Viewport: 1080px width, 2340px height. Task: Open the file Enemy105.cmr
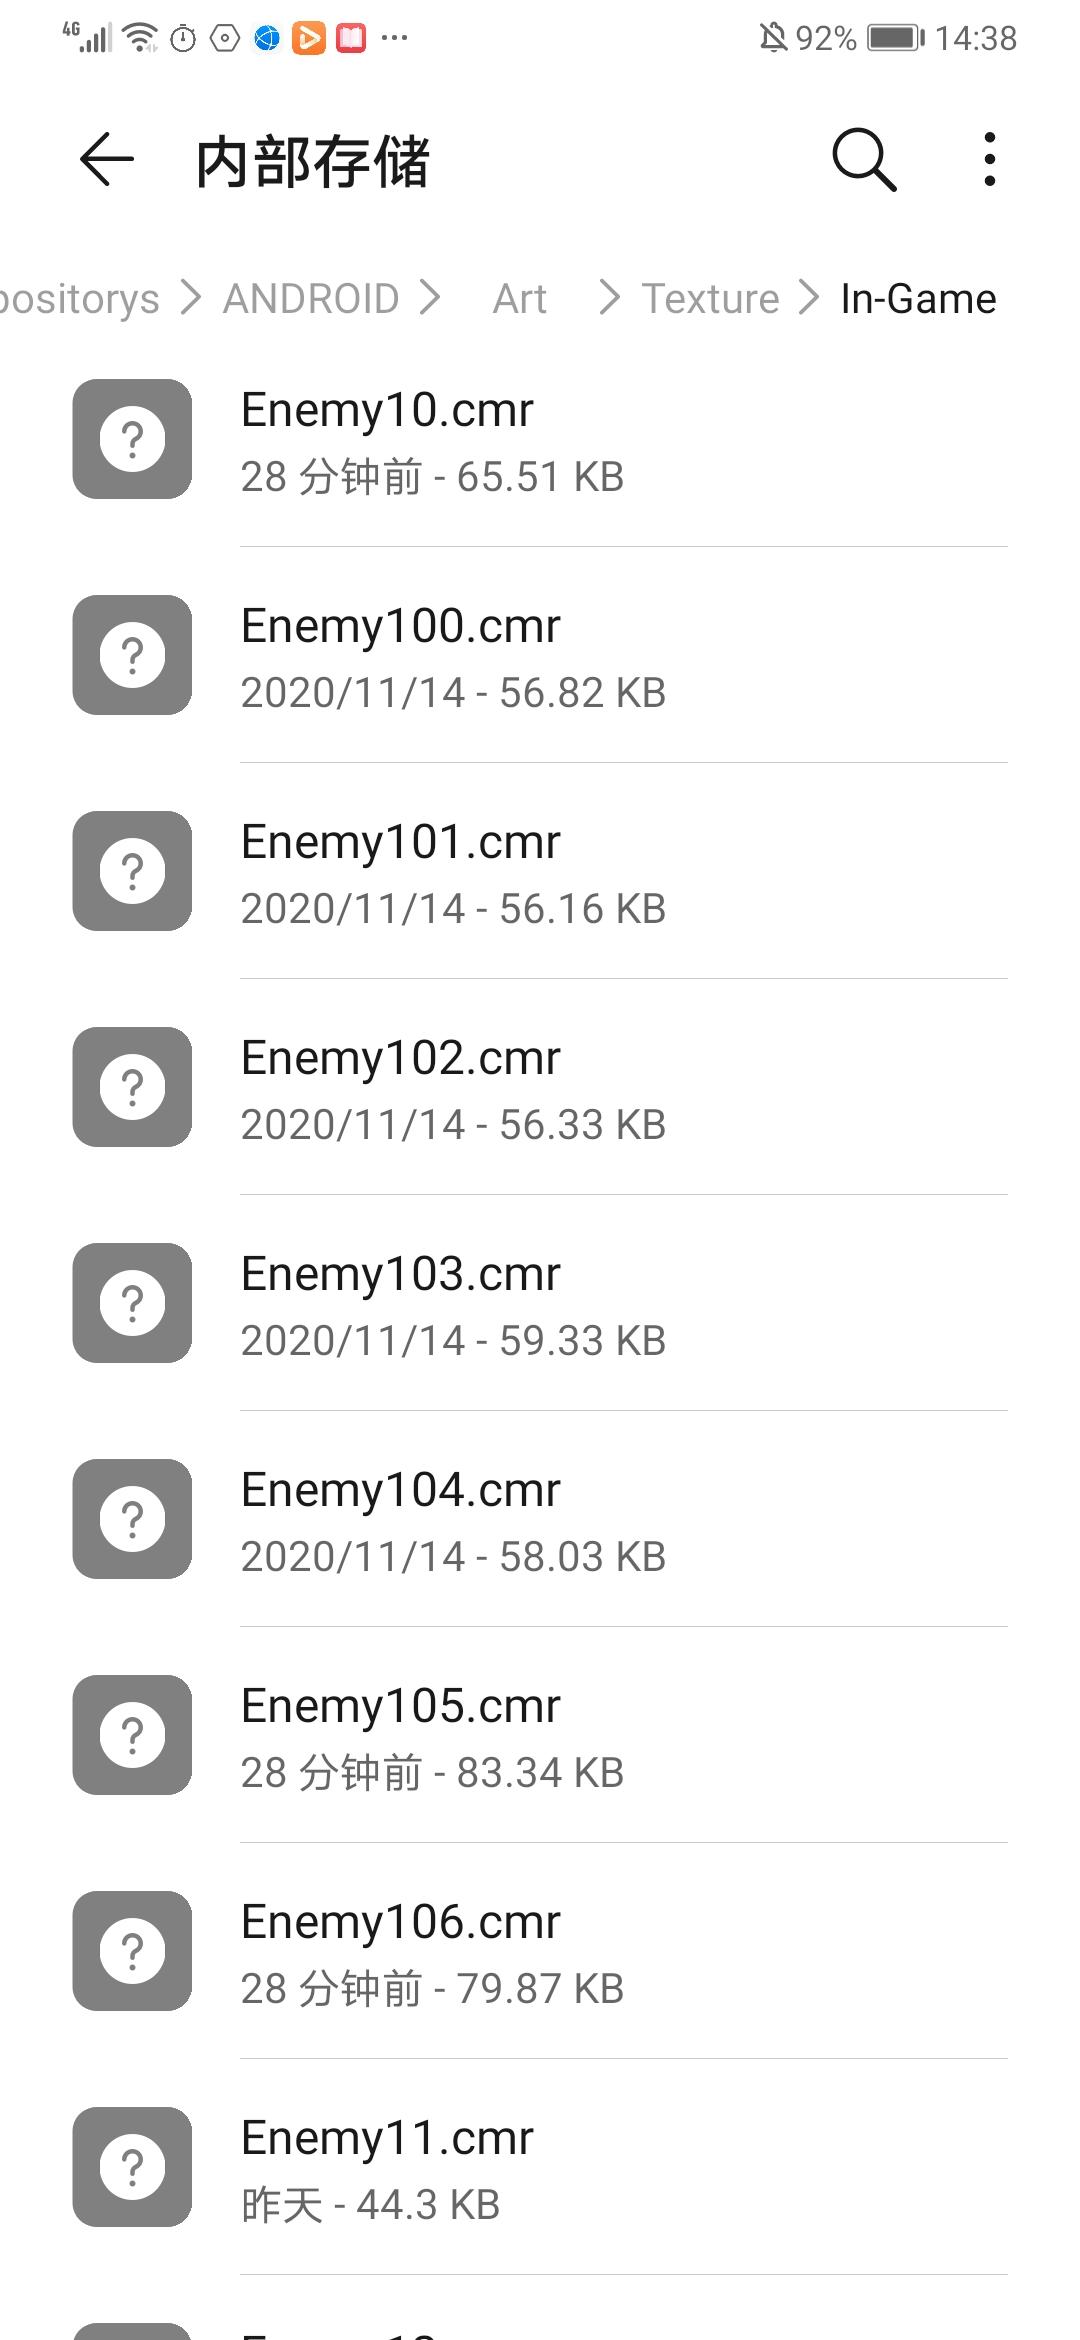coord(540,1735)
